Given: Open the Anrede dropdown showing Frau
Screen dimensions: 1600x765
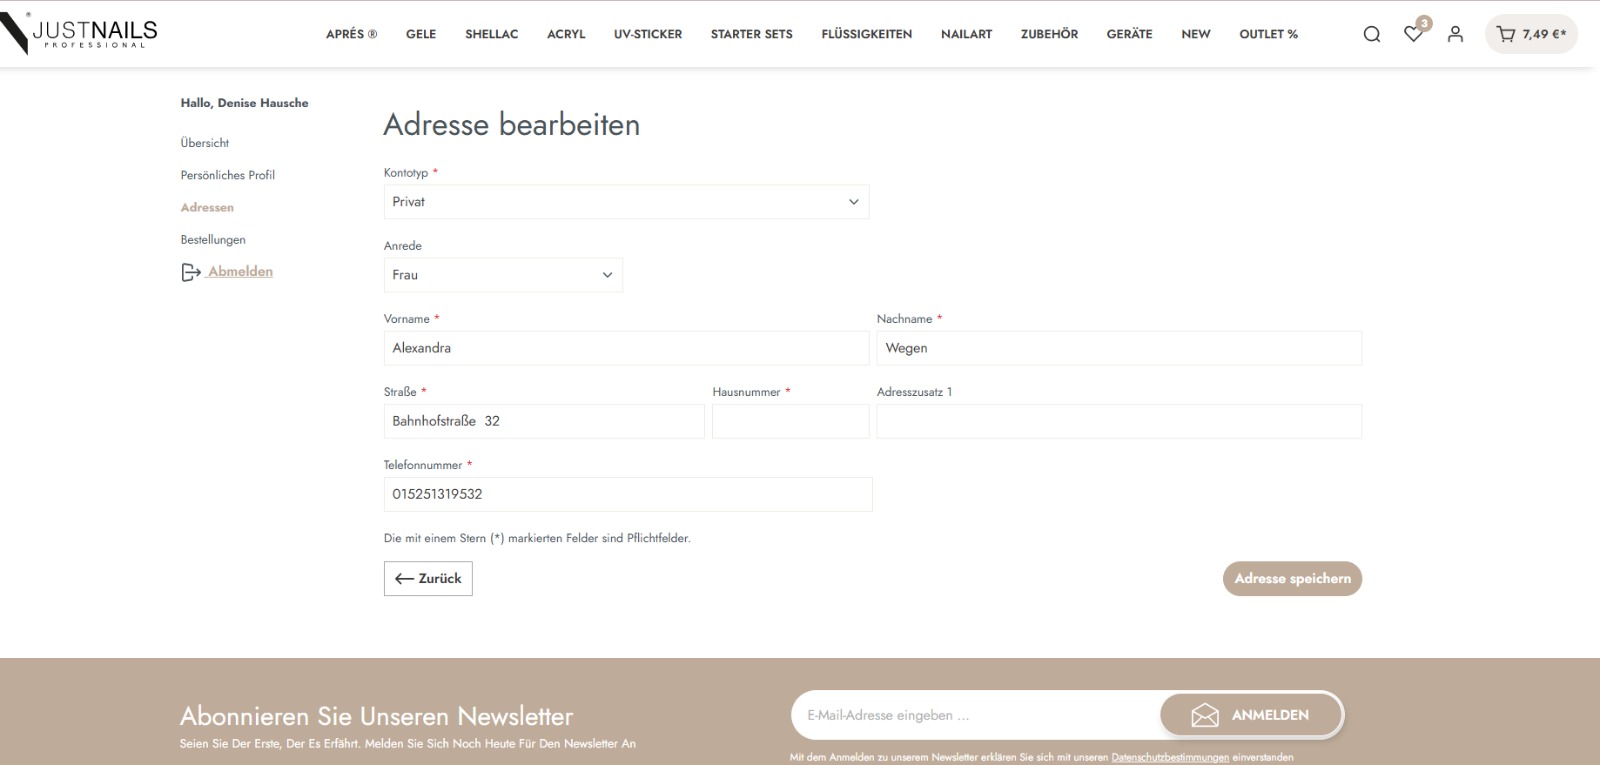Looking at the screenshot, I should click(503, 275).
